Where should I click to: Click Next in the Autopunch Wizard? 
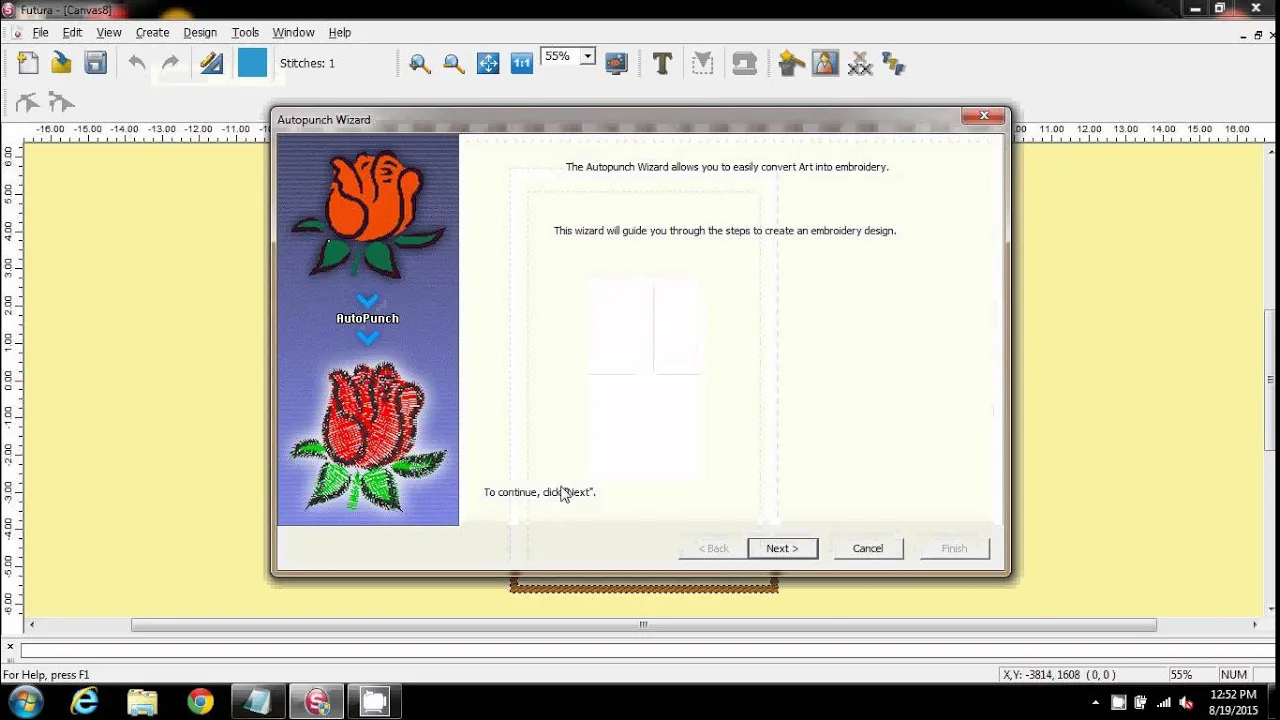click(782, 548)
